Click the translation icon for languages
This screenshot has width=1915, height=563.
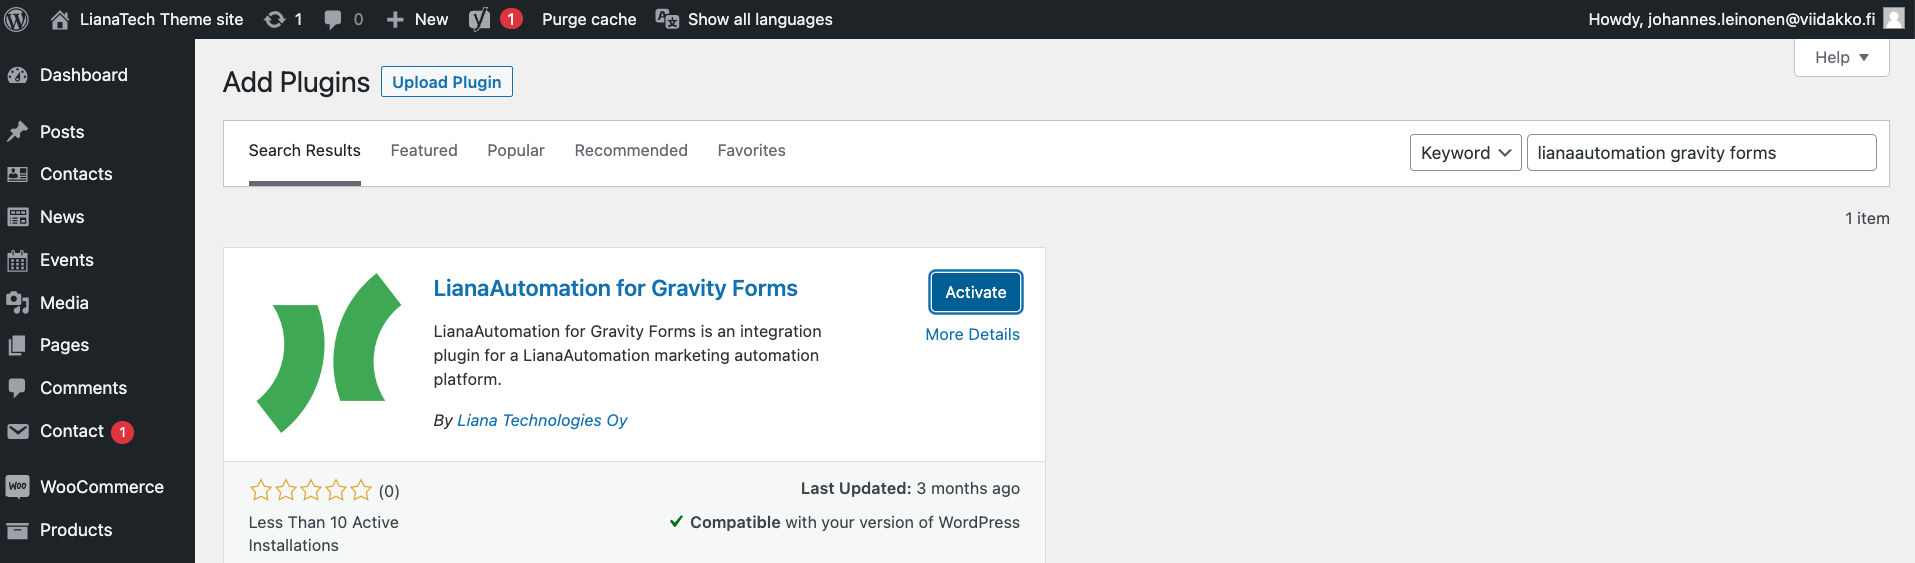[667, 19]
